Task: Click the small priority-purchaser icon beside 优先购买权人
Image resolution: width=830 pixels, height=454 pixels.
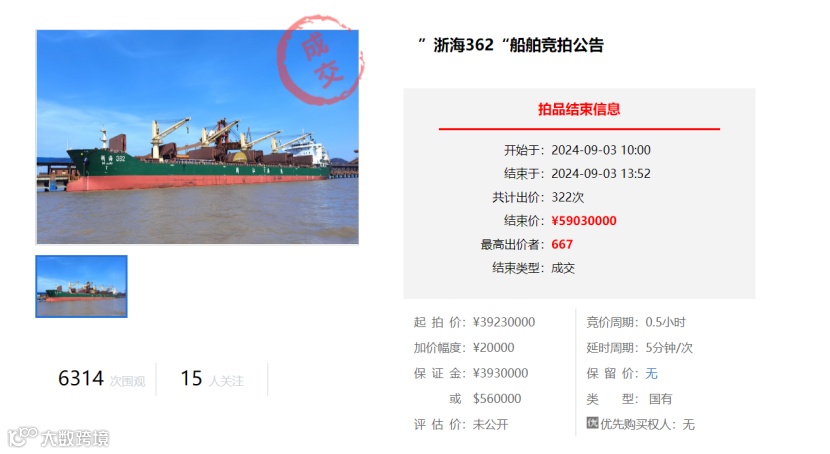Action: pyautogui.click(x=592, y=423)
